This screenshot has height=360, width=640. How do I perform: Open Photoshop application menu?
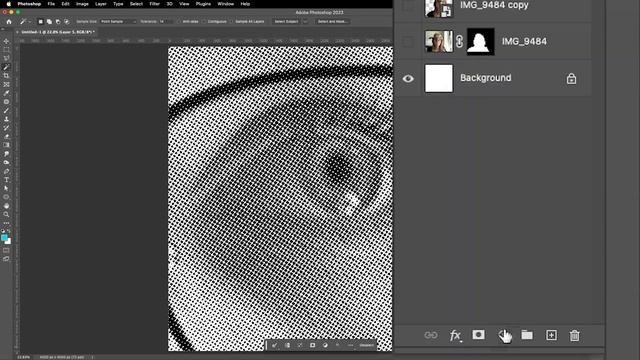point(29,4)
